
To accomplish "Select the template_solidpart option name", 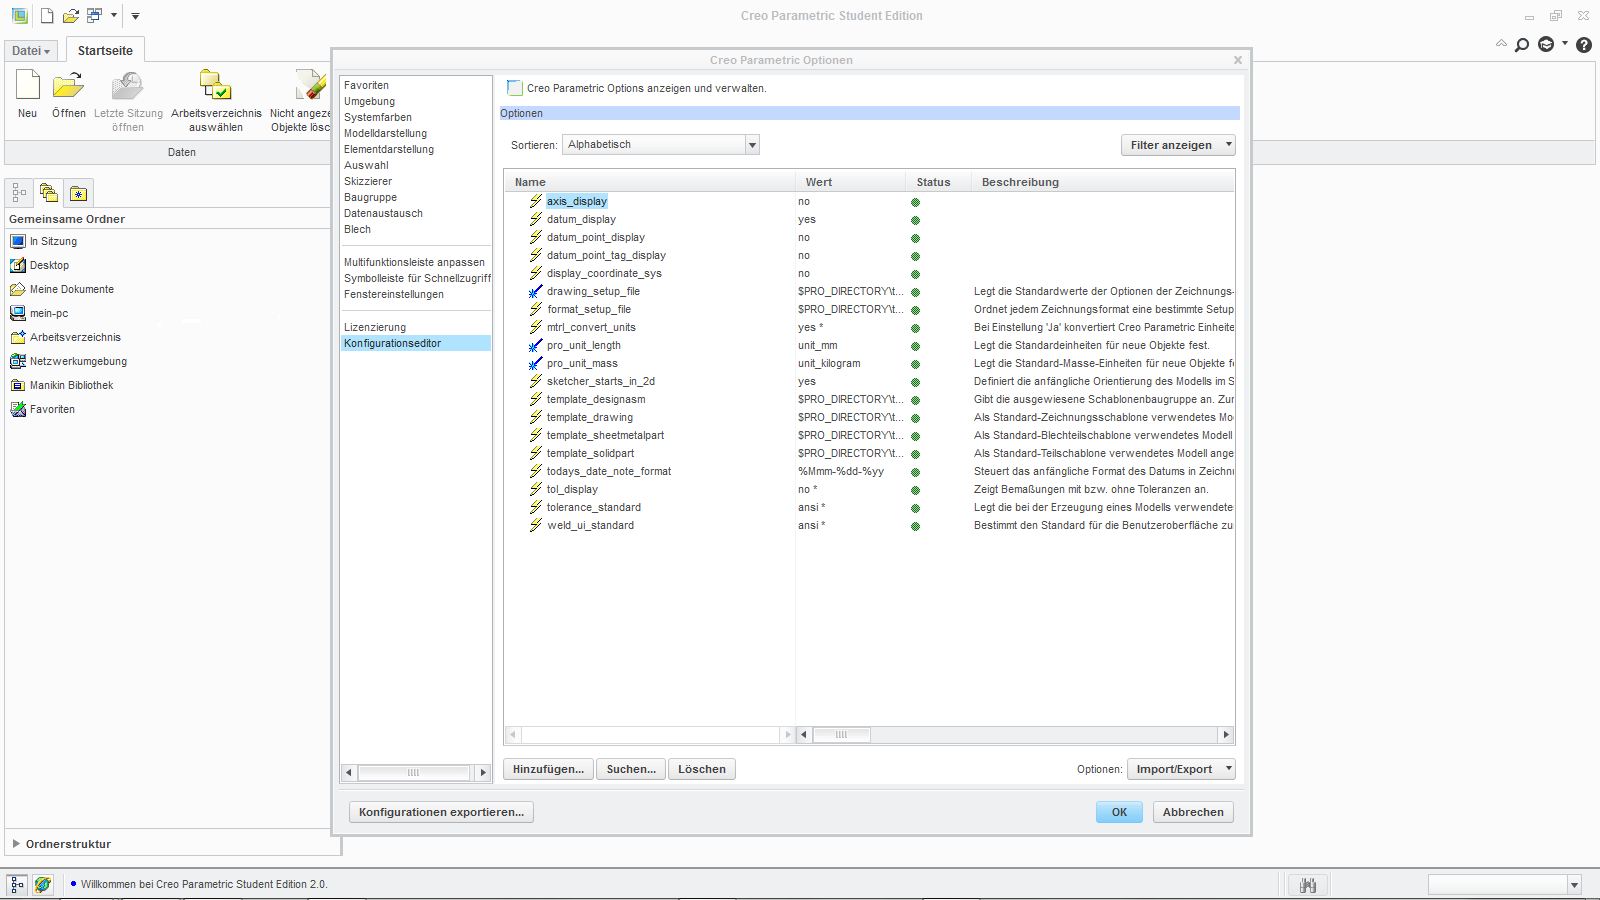I will click(590, 453).
